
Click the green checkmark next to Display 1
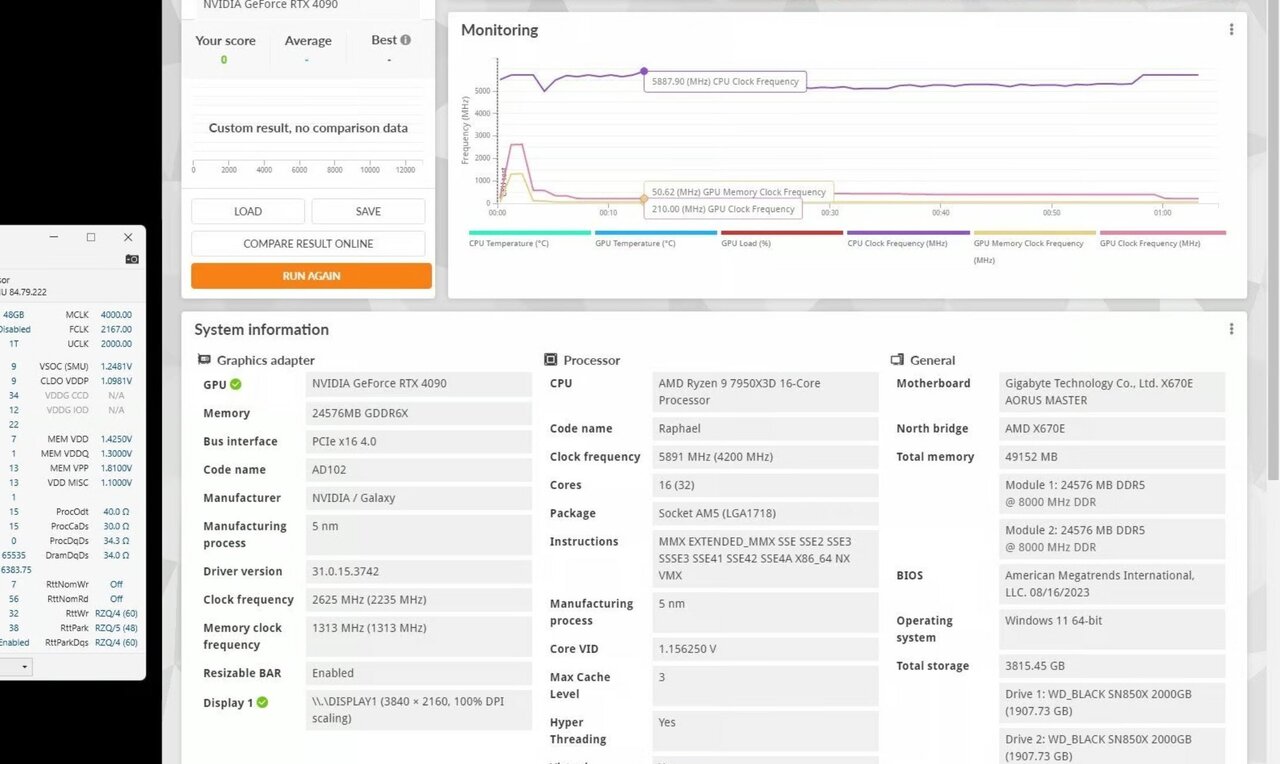click(262, 702)
